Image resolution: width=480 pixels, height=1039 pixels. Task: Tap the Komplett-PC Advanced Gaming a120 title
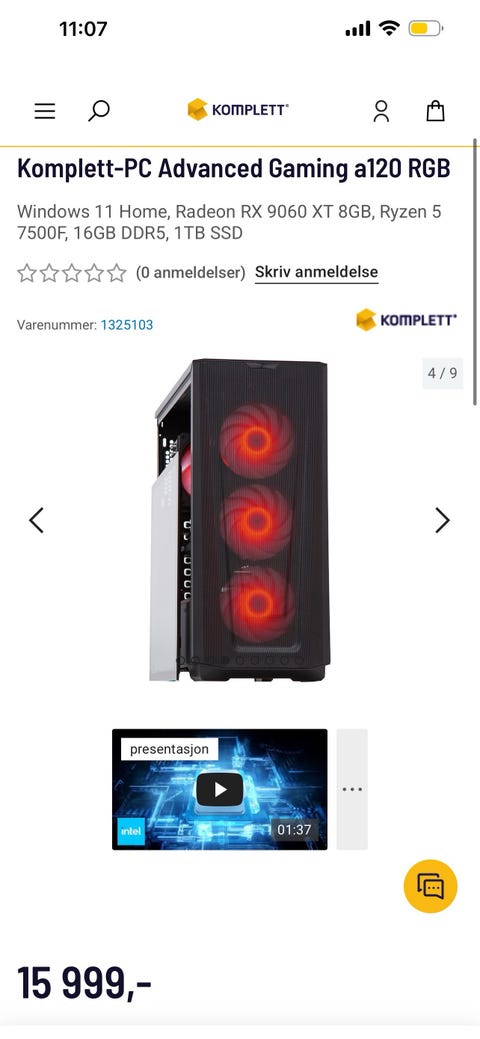point(233,170)
